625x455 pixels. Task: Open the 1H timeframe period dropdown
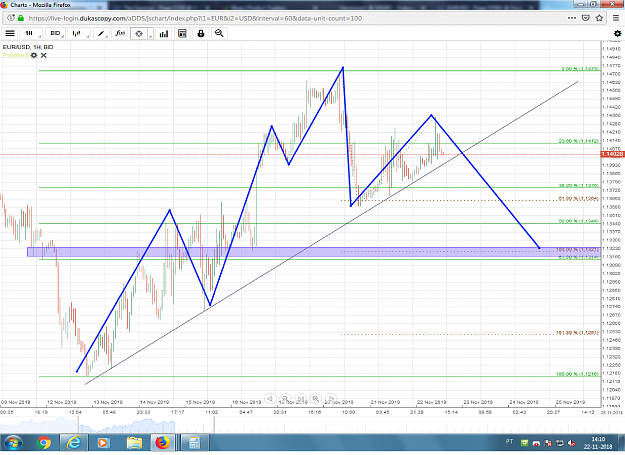coord(31,33)
